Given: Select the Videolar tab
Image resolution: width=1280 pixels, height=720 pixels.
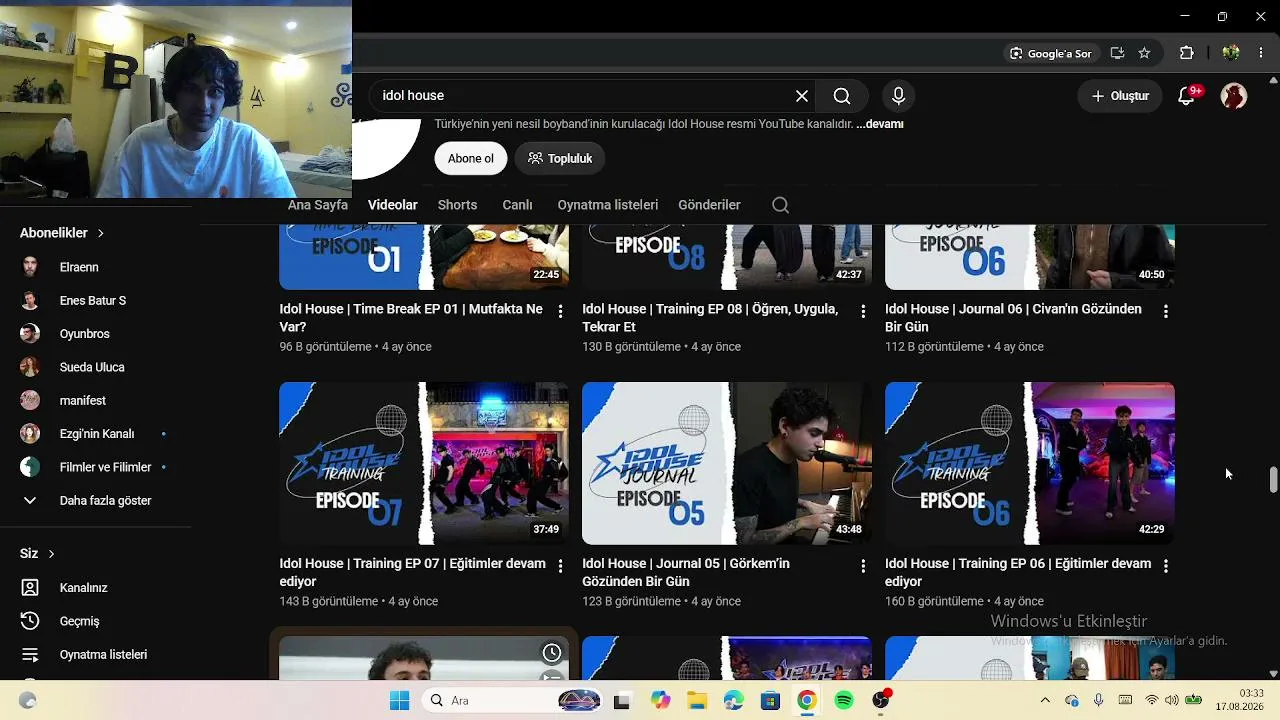Looking at the screenshot, I should 393,205.
